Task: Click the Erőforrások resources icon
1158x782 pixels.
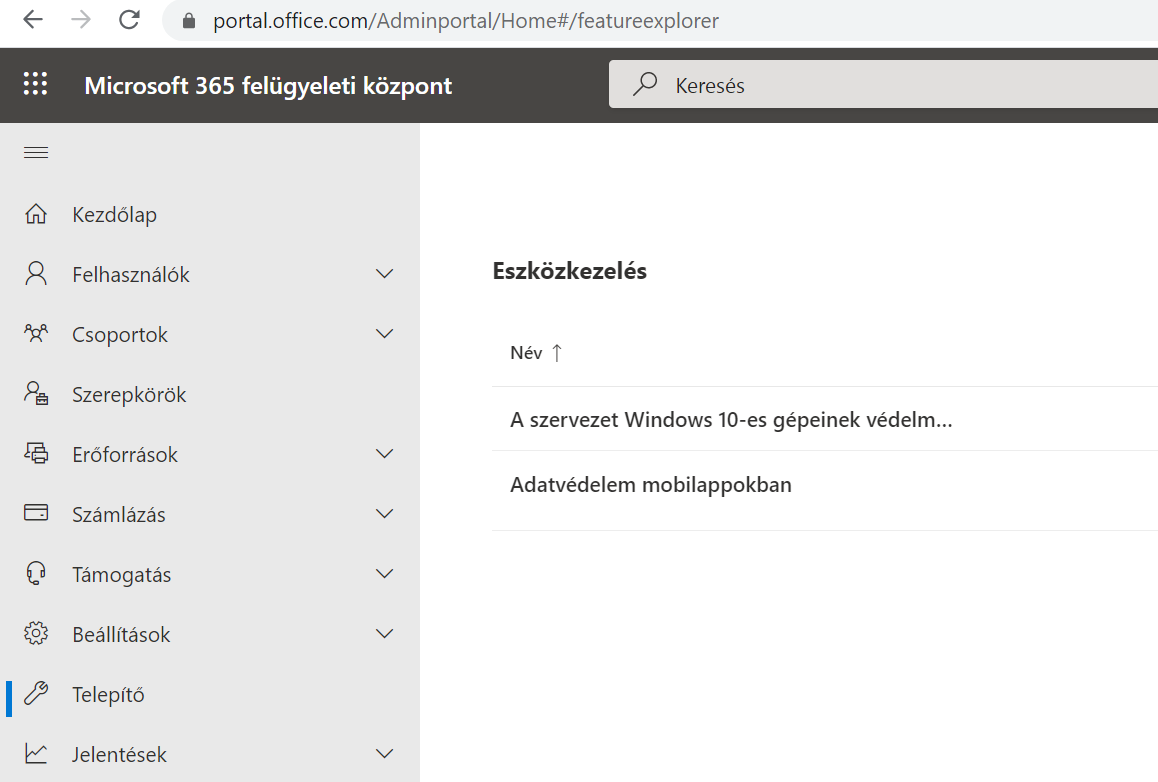Action: click(x=36, y=453)
